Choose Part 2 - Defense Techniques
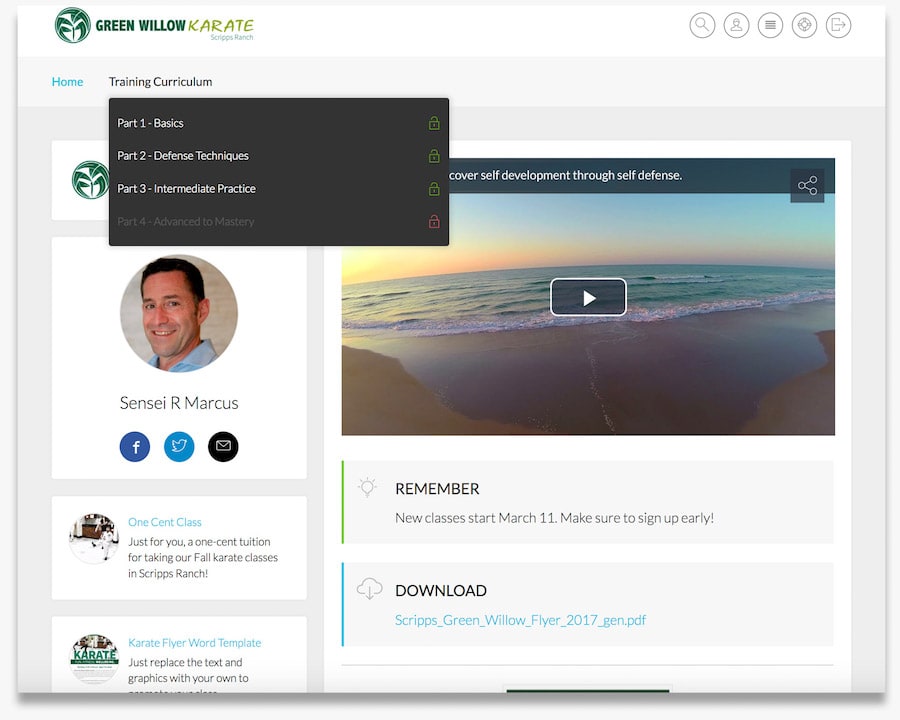 click(183, 156)
